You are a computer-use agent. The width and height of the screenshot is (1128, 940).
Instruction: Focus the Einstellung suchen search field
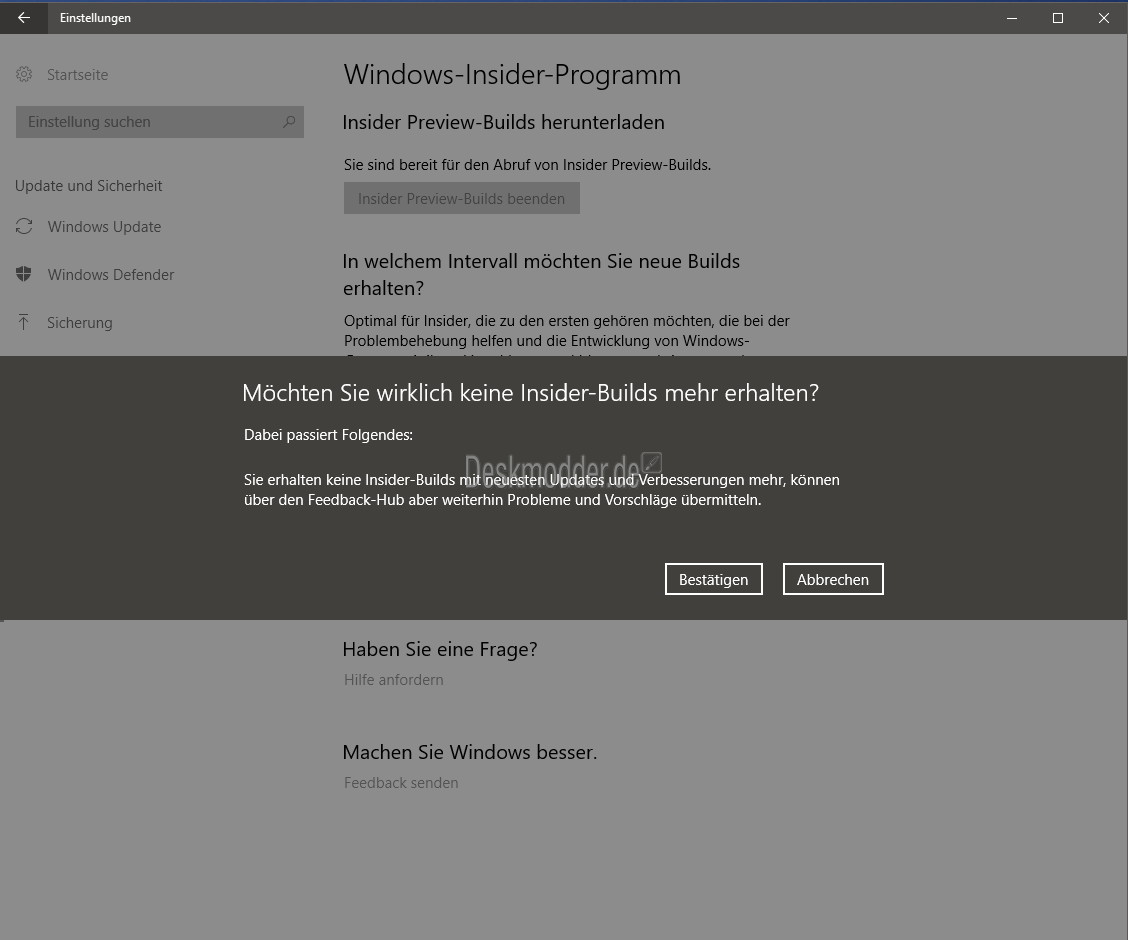pyautogui.click(x=160, y=122)
